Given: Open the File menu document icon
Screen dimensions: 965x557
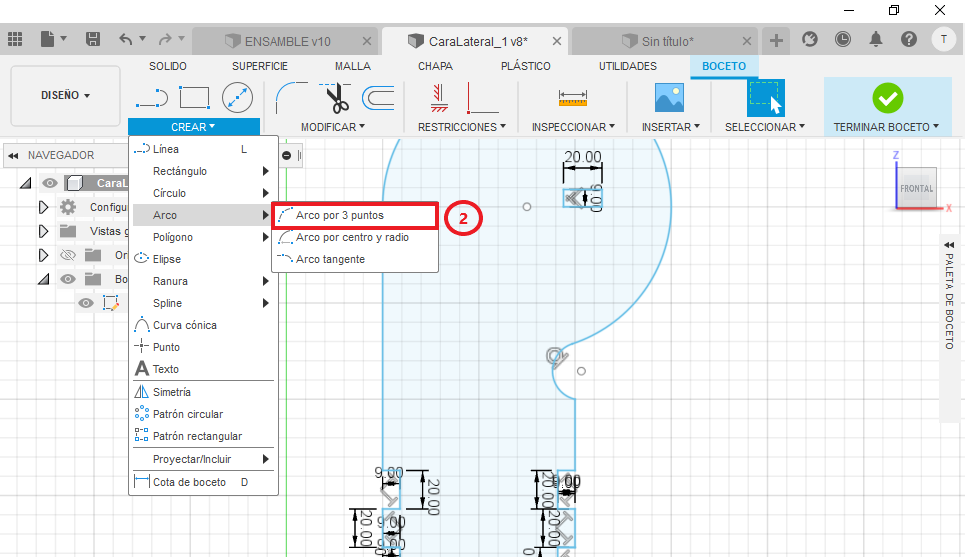Looking at the screenshot, I should coord(47,39).
